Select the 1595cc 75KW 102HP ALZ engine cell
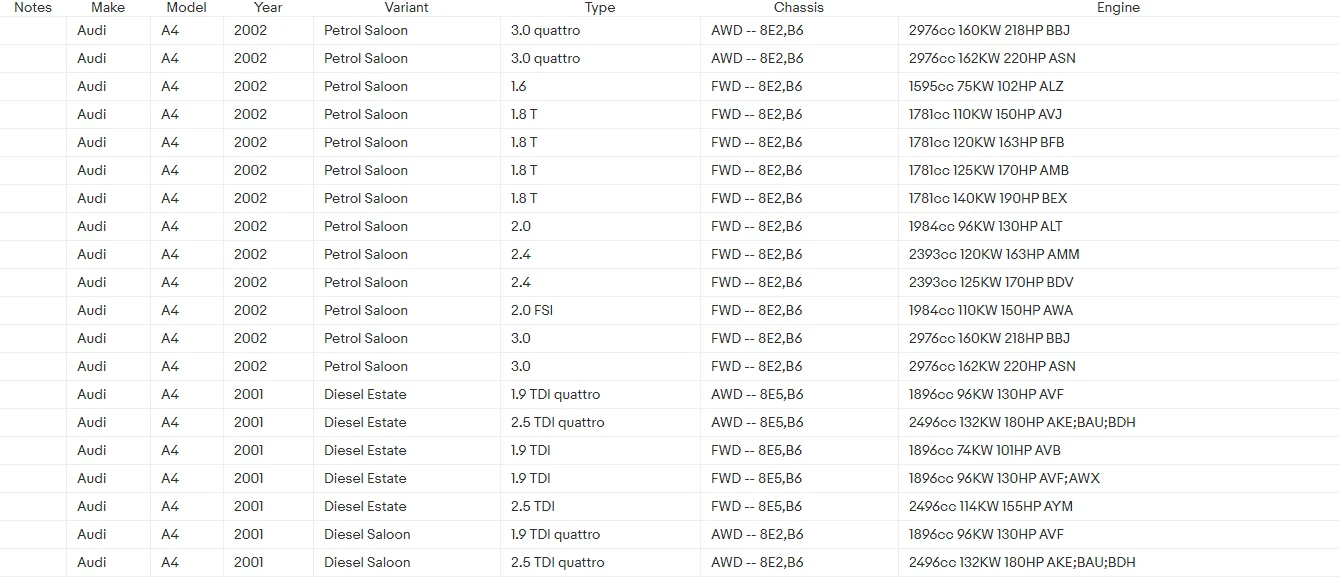 [x=986, y=86]
